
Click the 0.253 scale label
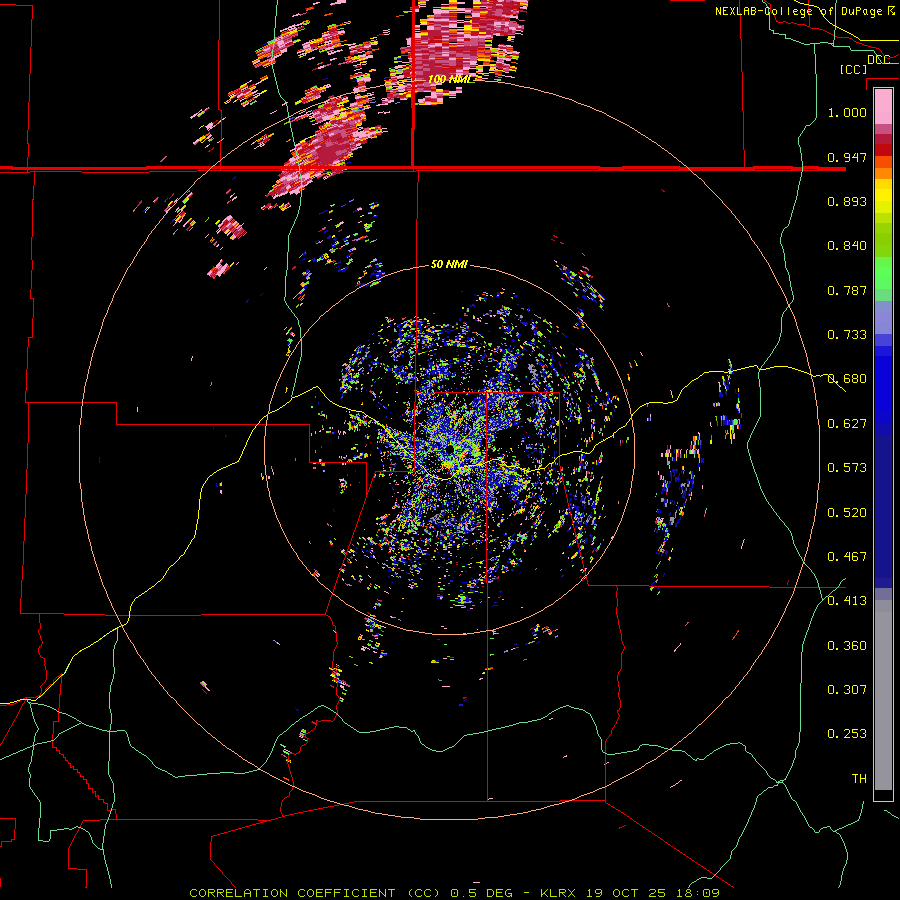point(847,734)
